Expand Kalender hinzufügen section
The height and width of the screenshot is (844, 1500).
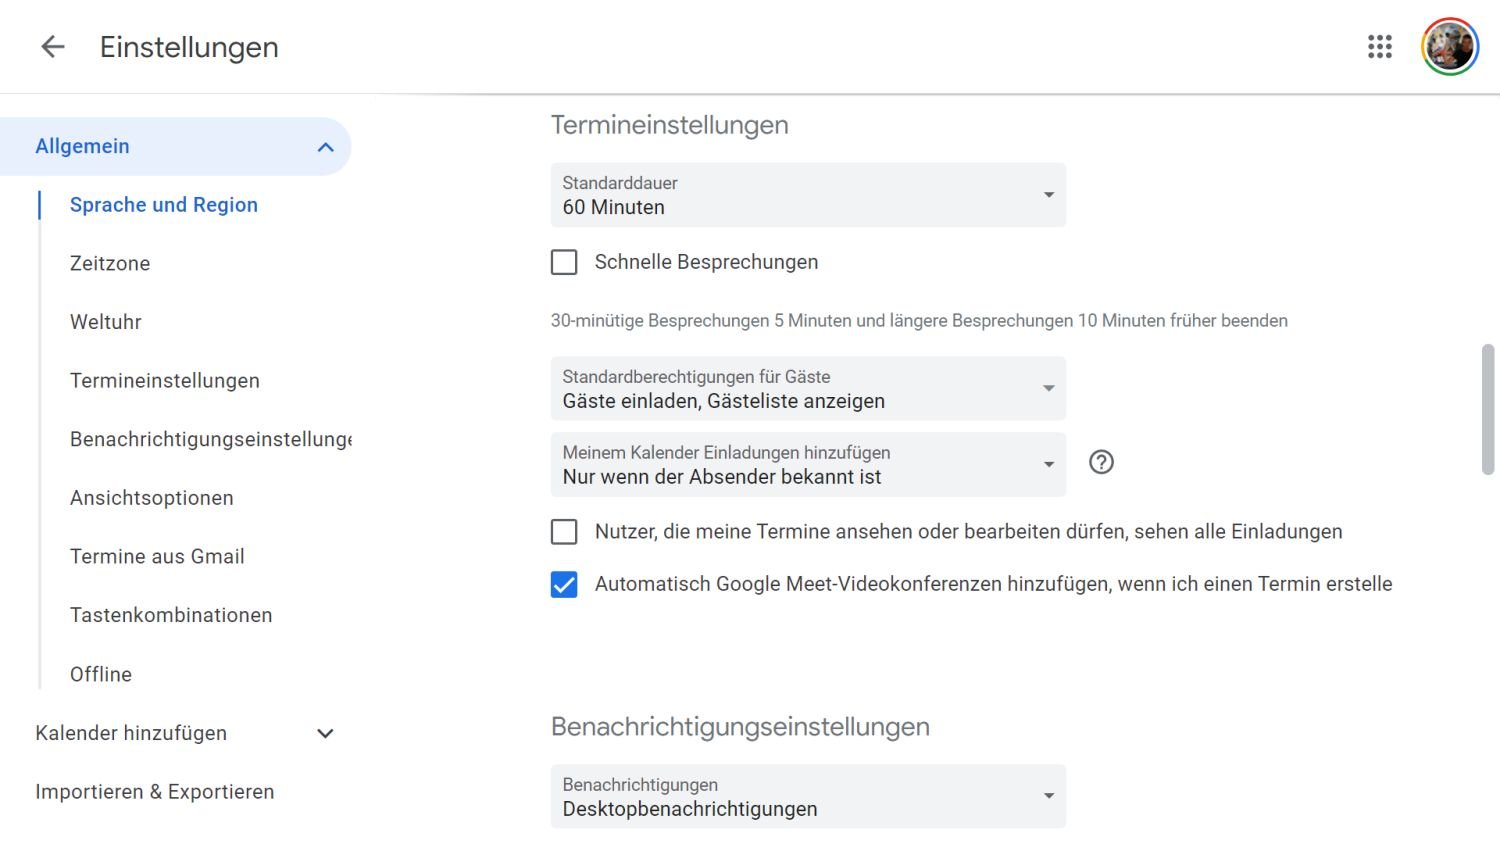(x=325, y=733)
